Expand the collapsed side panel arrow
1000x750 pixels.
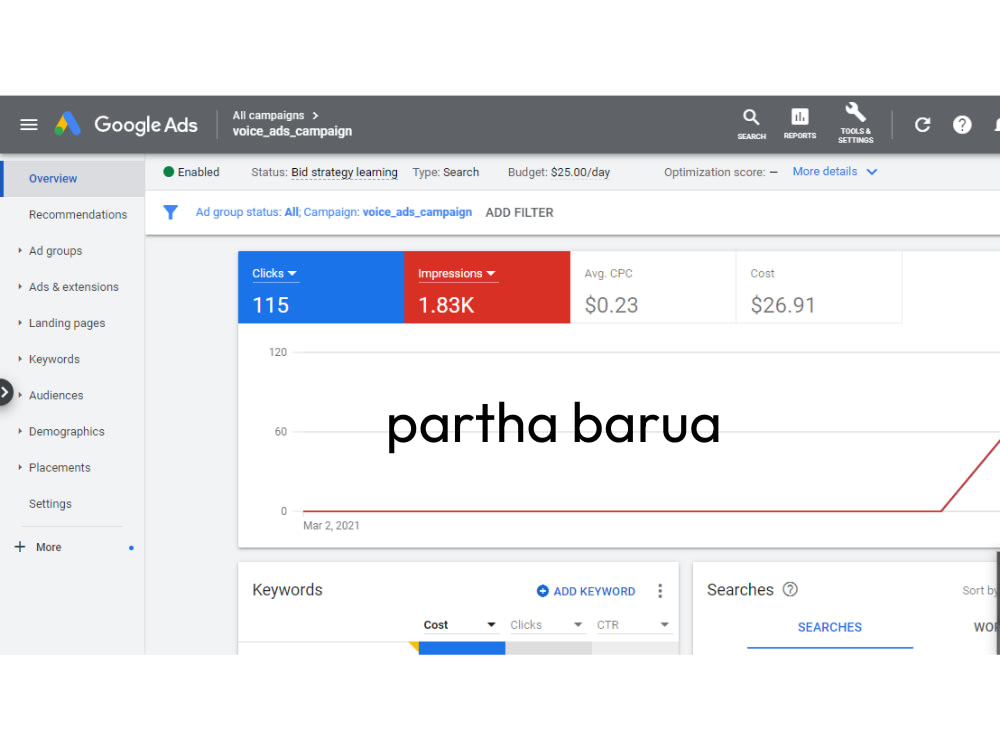[x=4, y=392]
